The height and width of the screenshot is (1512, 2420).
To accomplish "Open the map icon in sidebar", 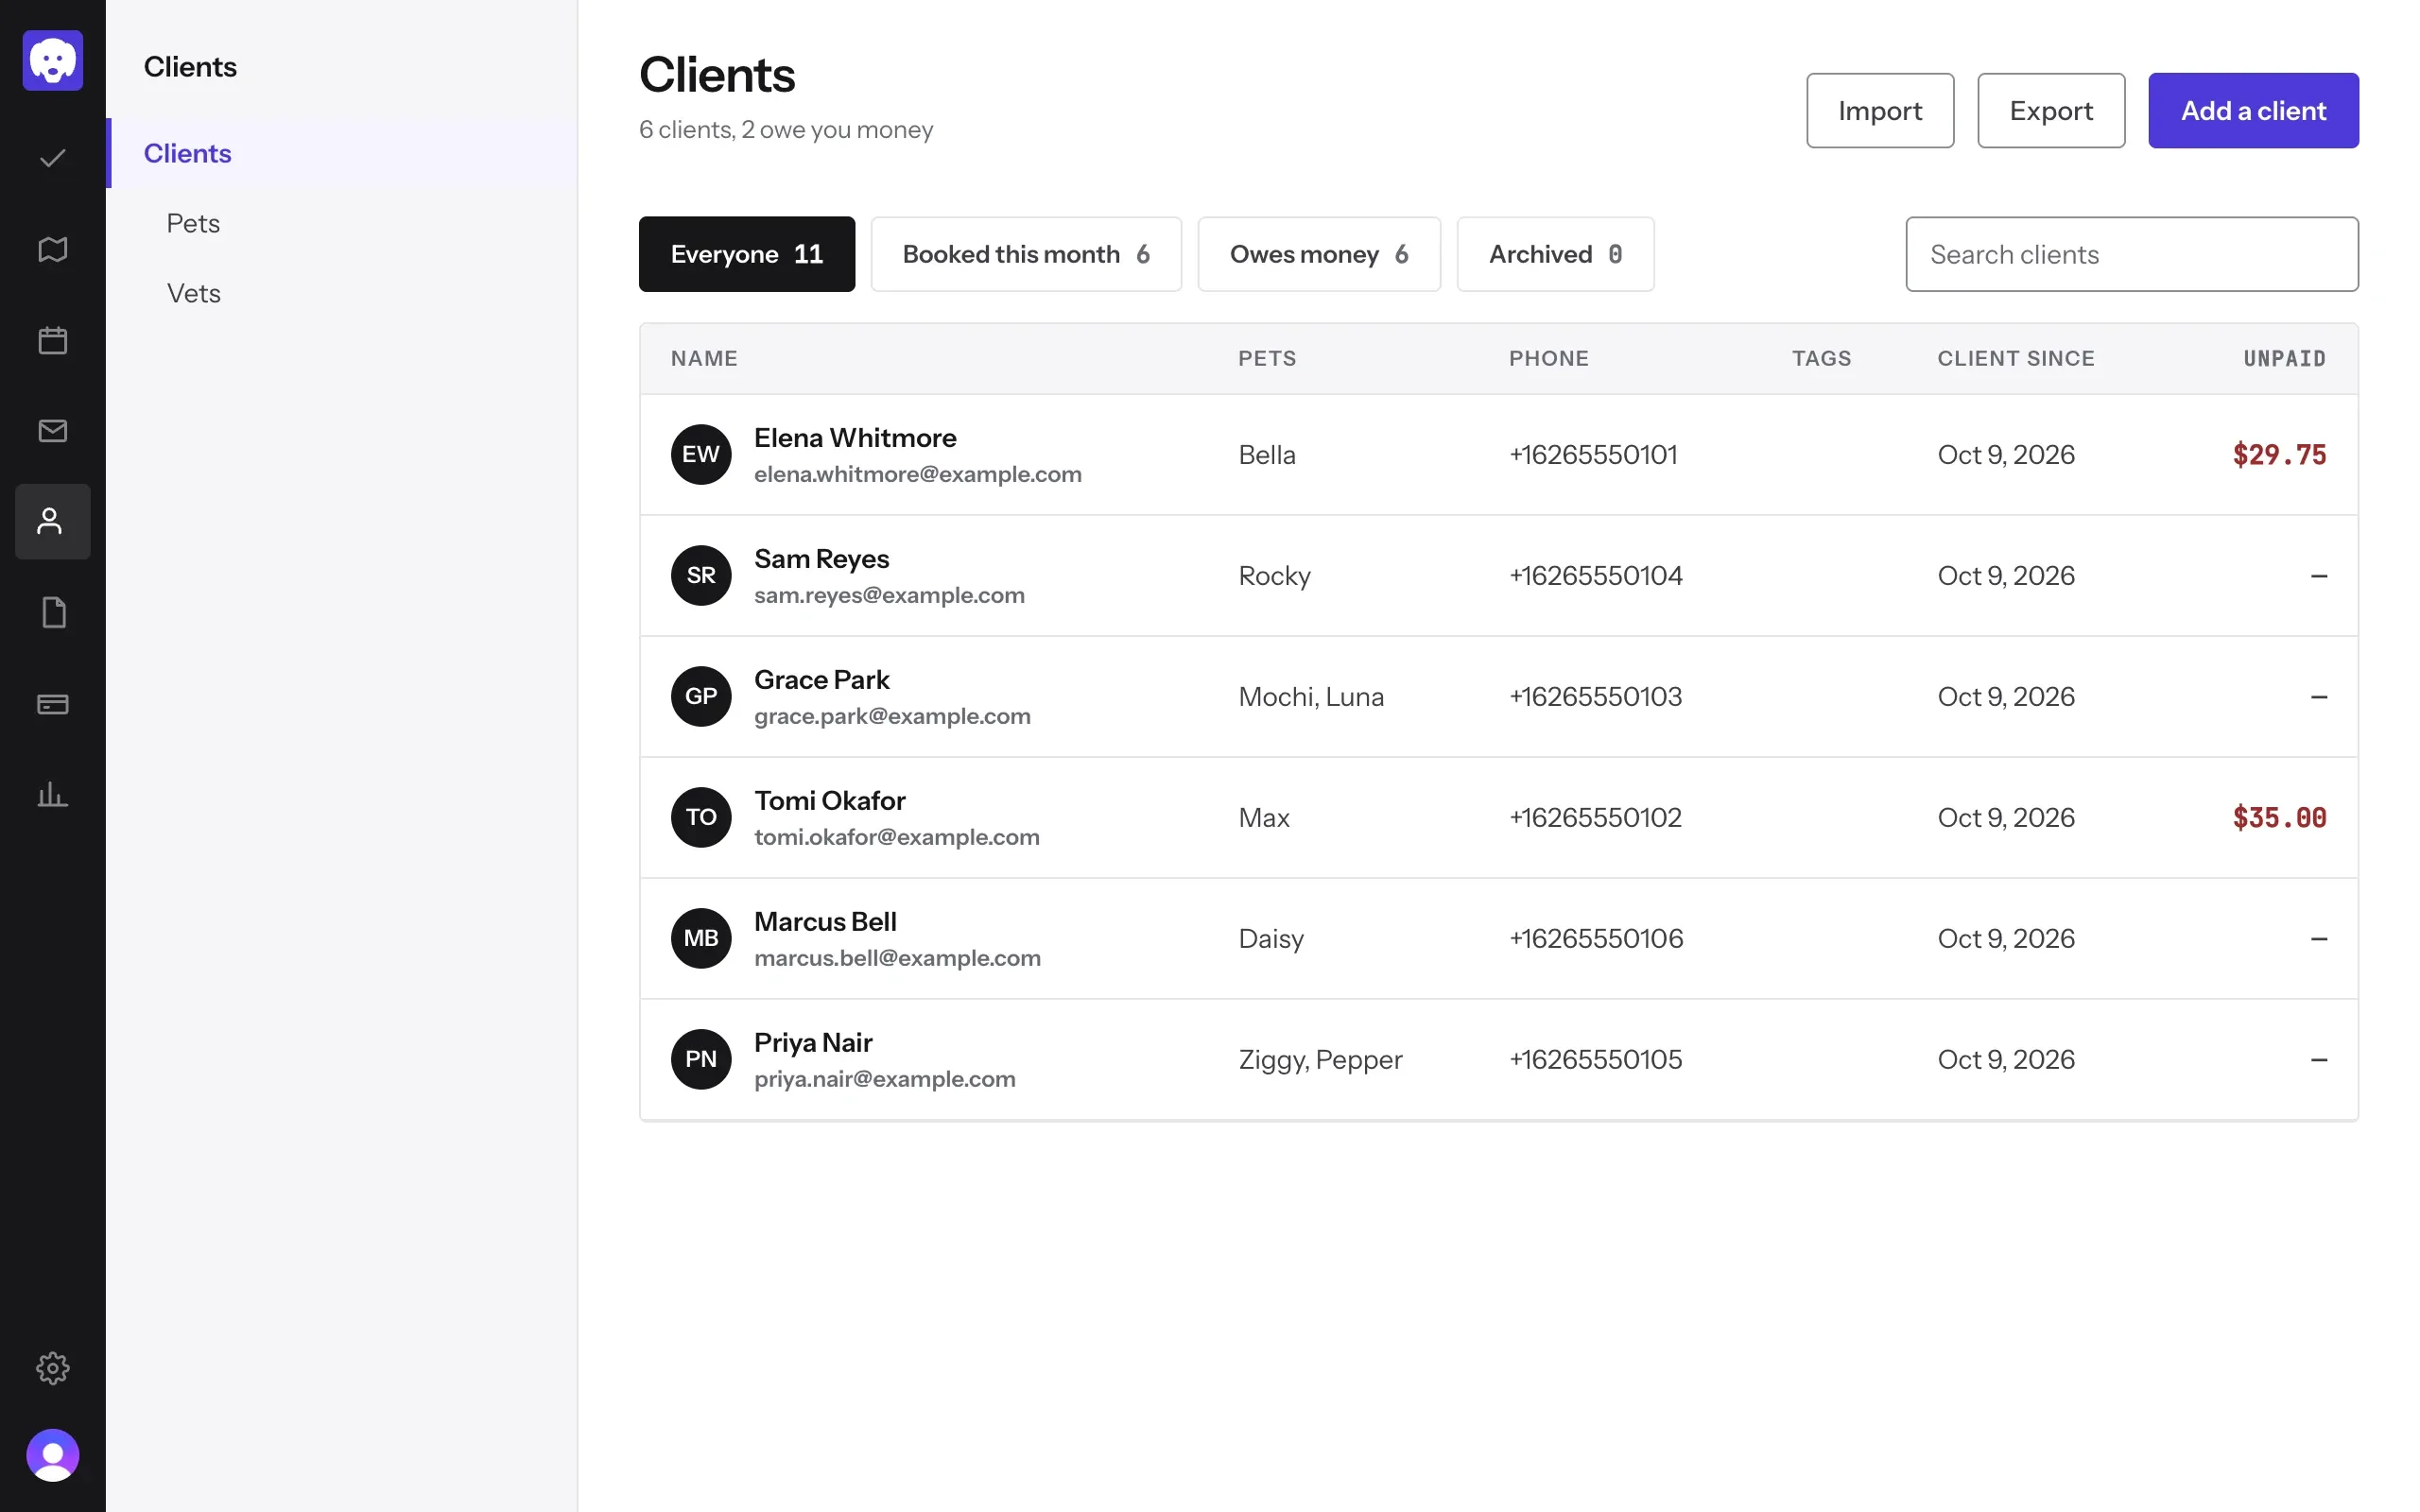I will tap(53, 249).
